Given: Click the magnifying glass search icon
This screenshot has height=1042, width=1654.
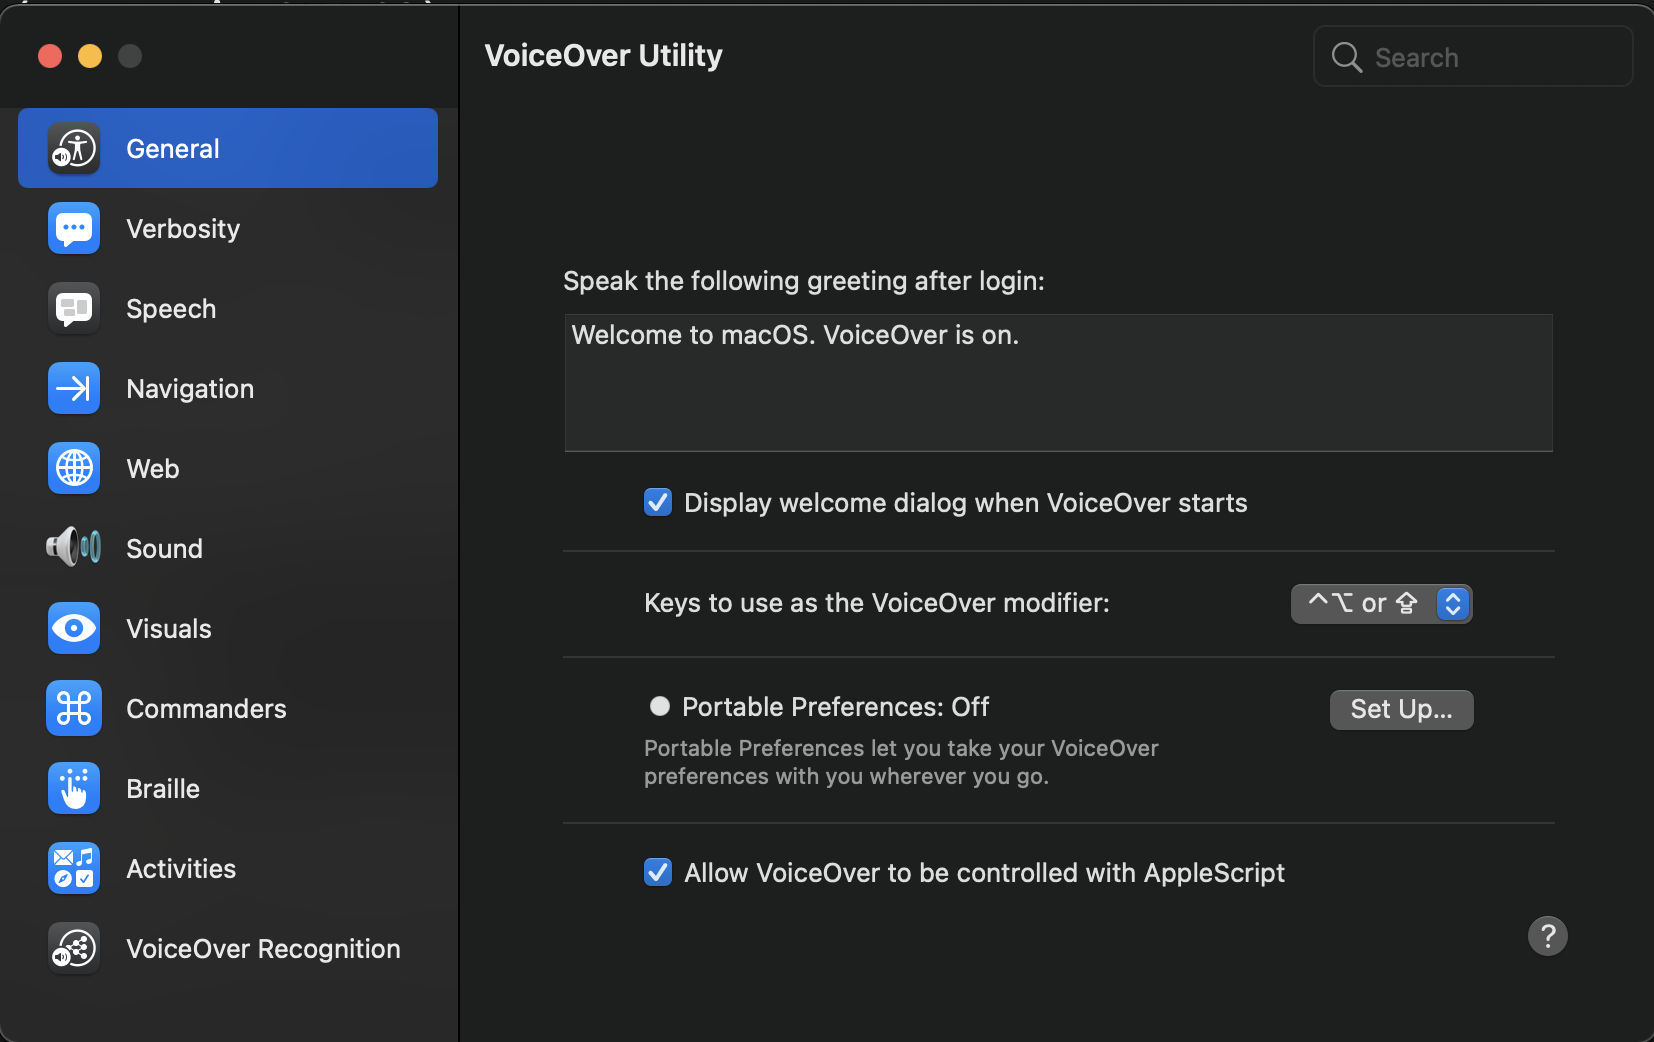Looking at the screenshot, I should (1347, 57).
